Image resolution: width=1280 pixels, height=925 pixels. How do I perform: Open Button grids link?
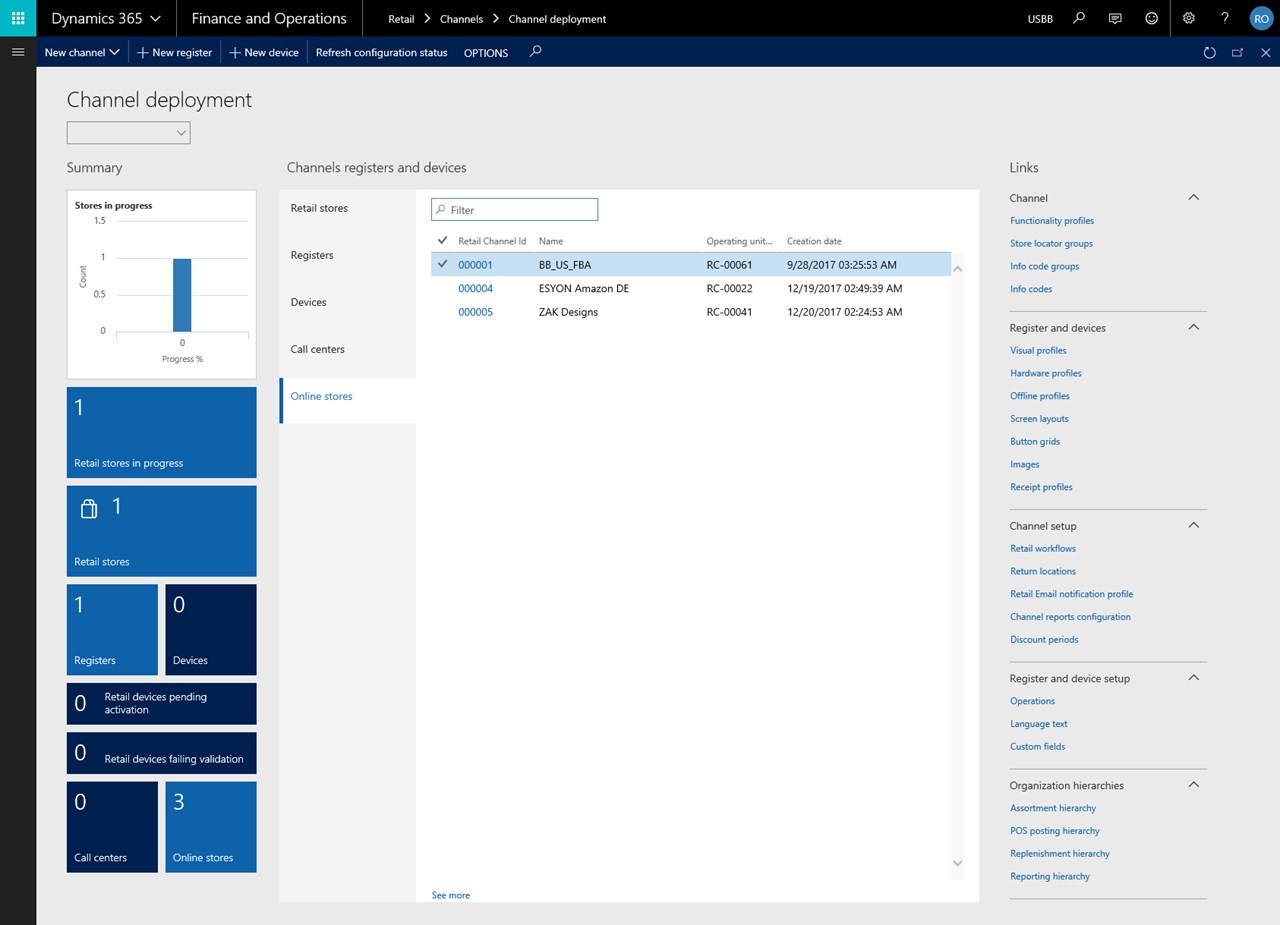(x=1035, y=441)
